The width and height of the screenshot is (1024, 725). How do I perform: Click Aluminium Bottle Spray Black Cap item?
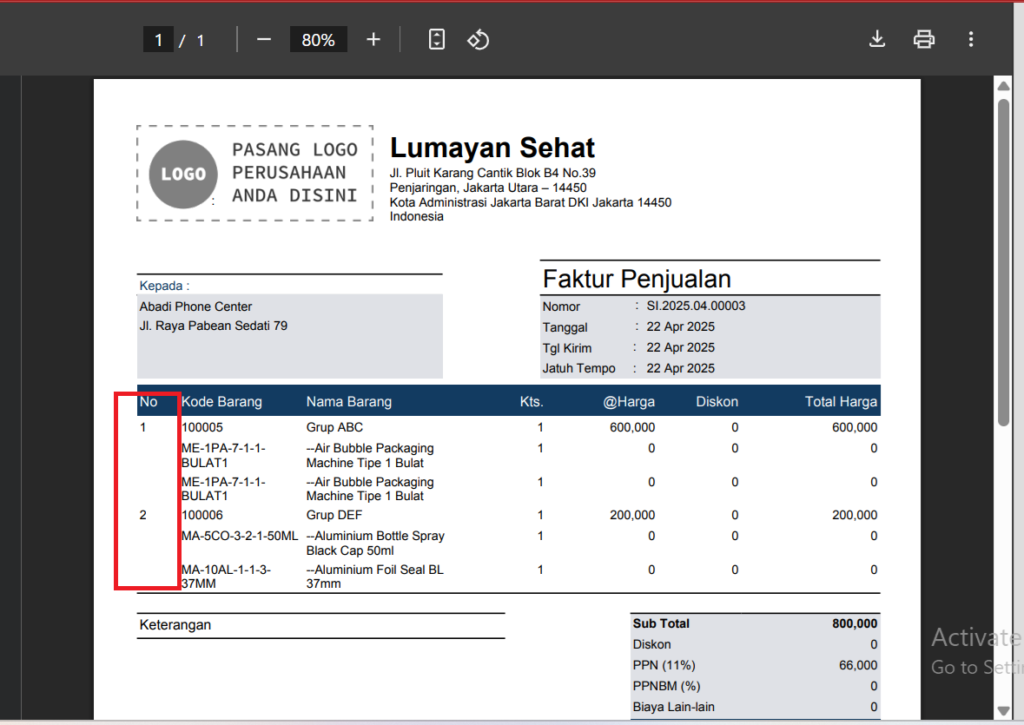pyautogui.click(x=375, y=543)
